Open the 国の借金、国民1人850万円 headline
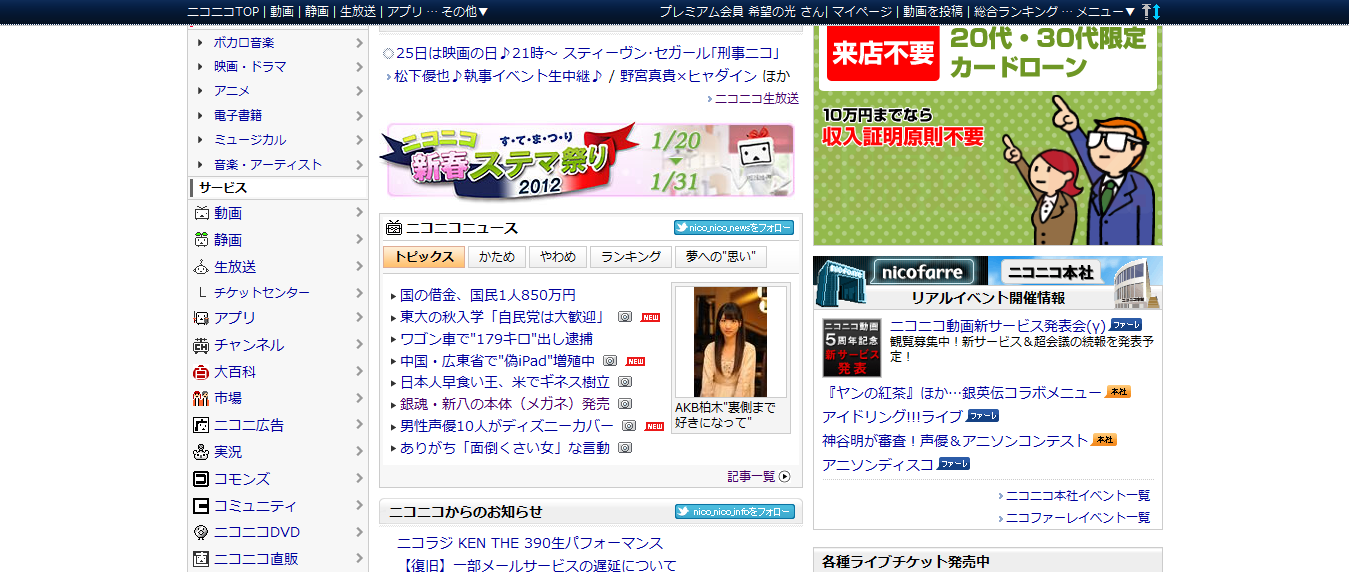1349x572 pixels. point(488,295)
